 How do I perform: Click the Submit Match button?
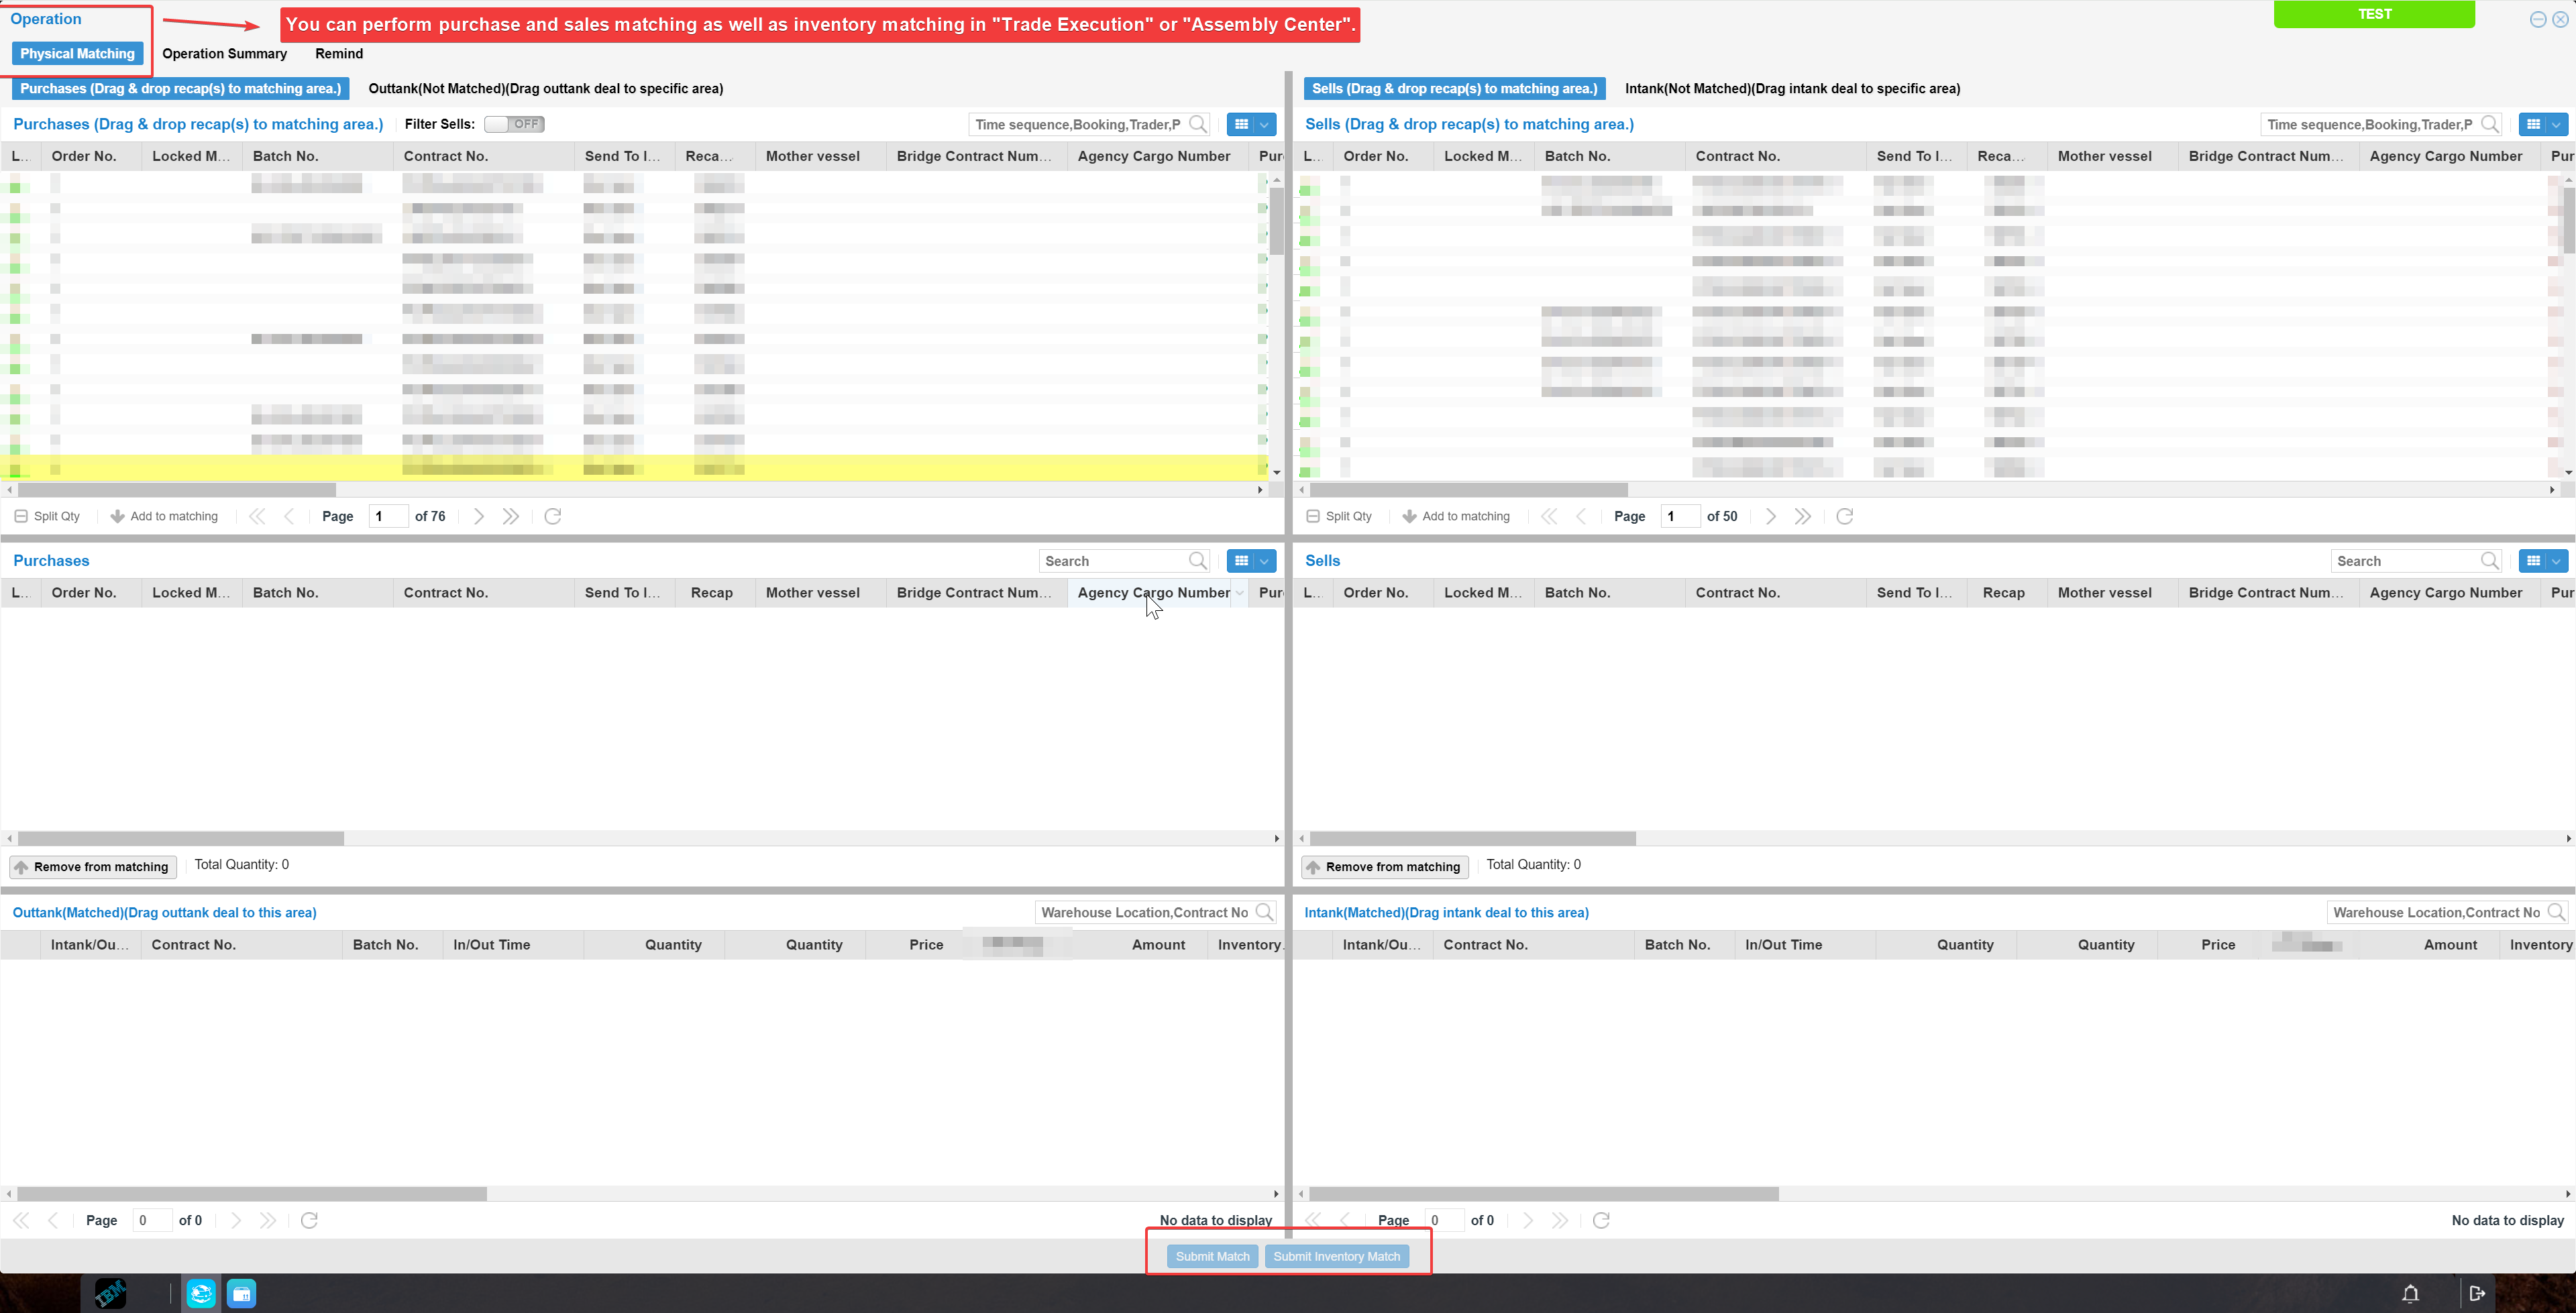[x=1213, y=1256]
